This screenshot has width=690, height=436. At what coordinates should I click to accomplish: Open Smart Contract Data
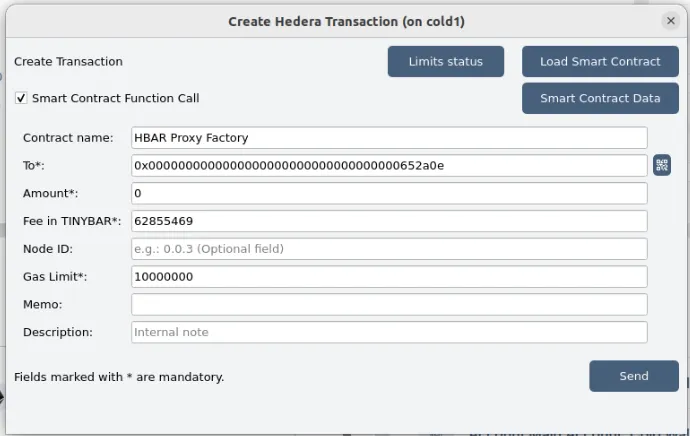600,98
